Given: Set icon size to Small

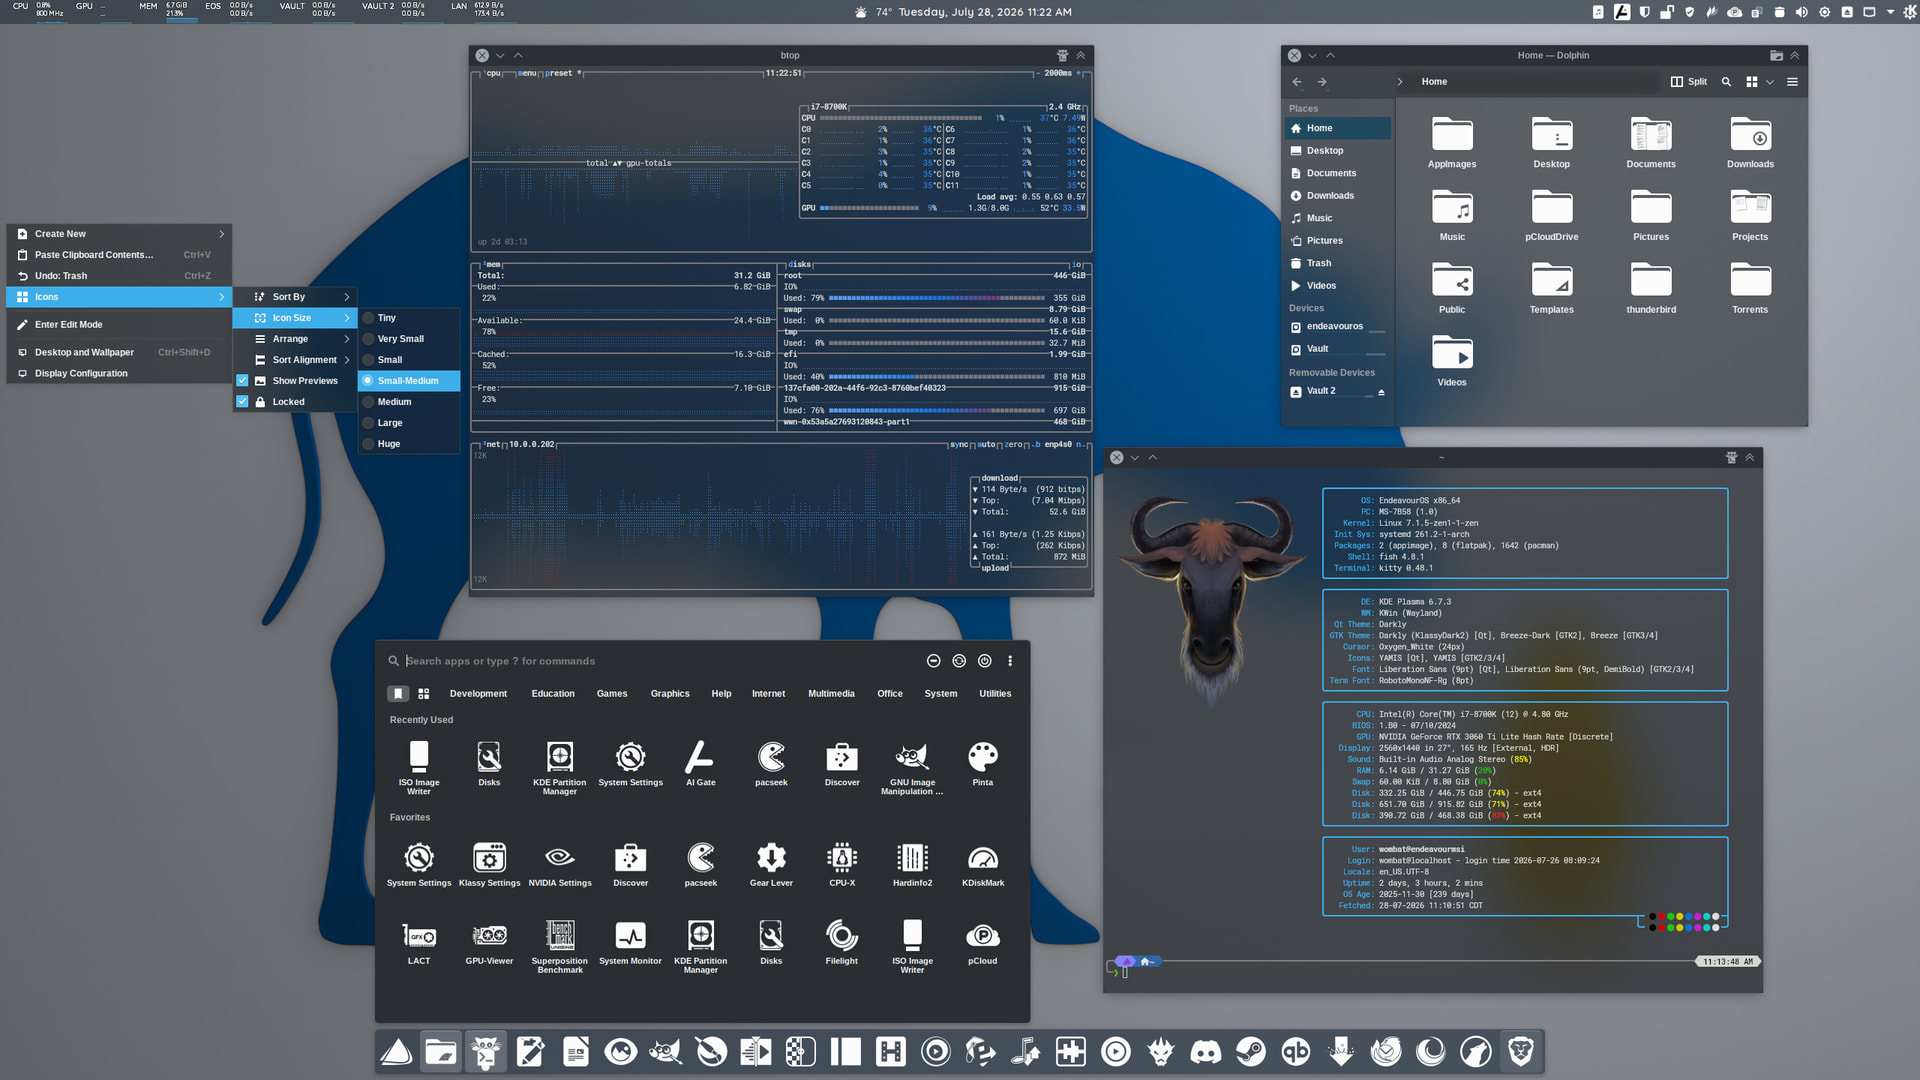Looking at the screenshot, I should (x=409, y=360).
